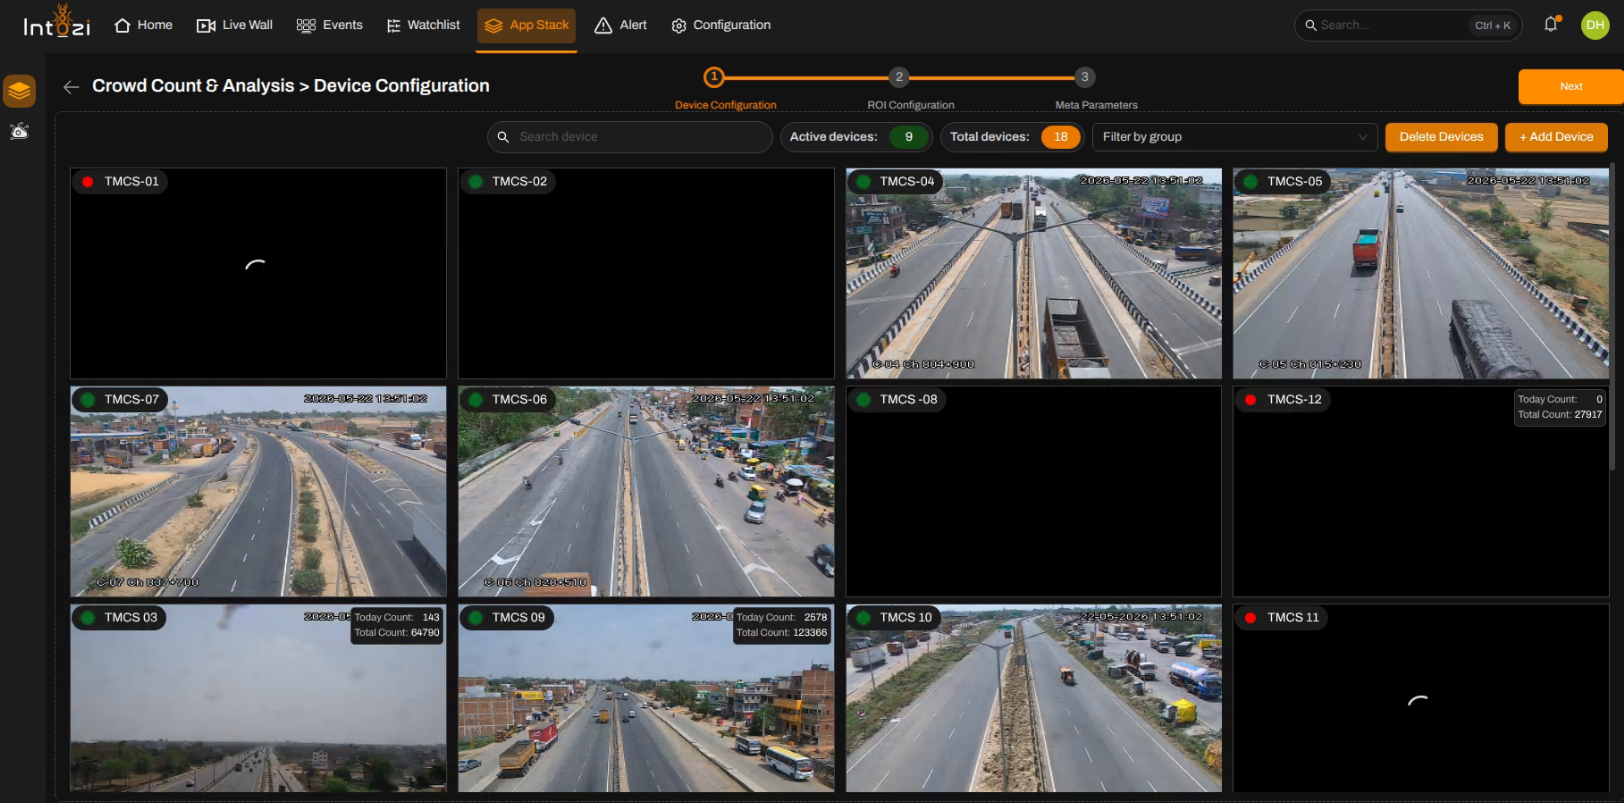This screenshot has height=803, width=1624.
Task: Open the Watchlist menu item
Action: click(423, 25)
